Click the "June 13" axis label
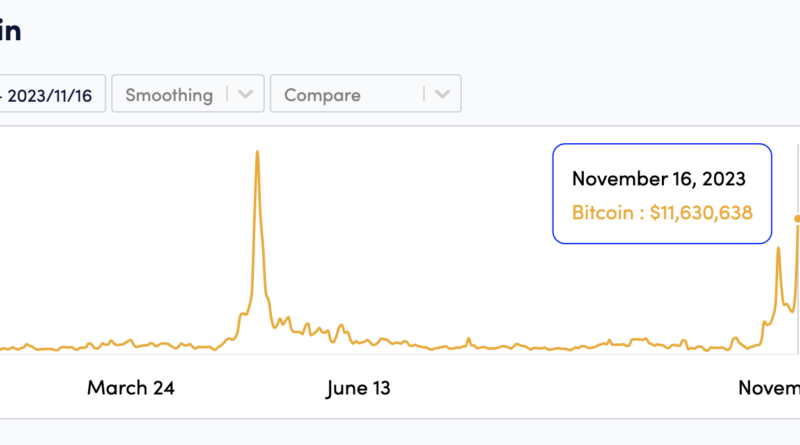Image resolution: width=800 pixels, height=445 pixels. tap(358, 388)
